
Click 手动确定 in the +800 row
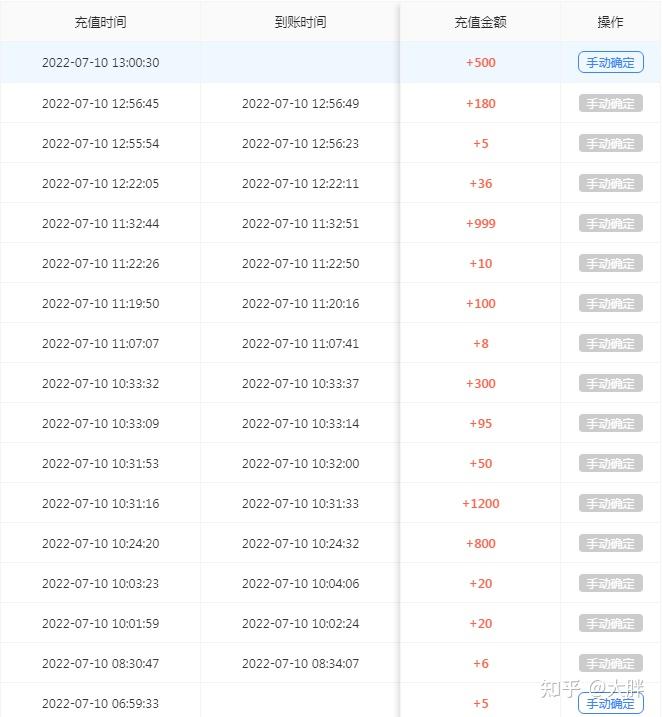[x=610, y=544]
